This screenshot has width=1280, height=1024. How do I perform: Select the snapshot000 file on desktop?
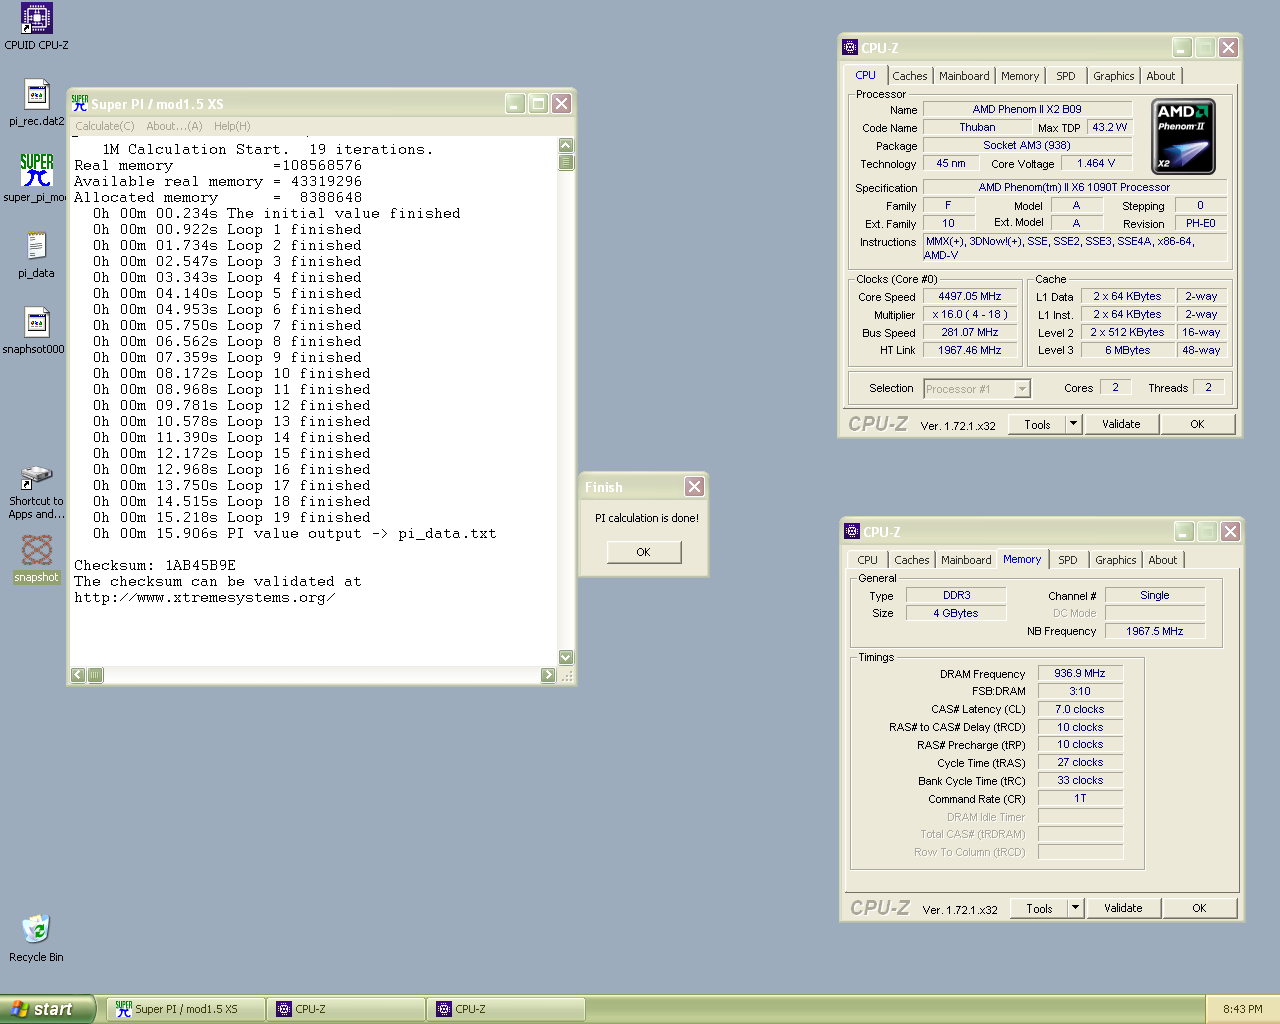37,323
